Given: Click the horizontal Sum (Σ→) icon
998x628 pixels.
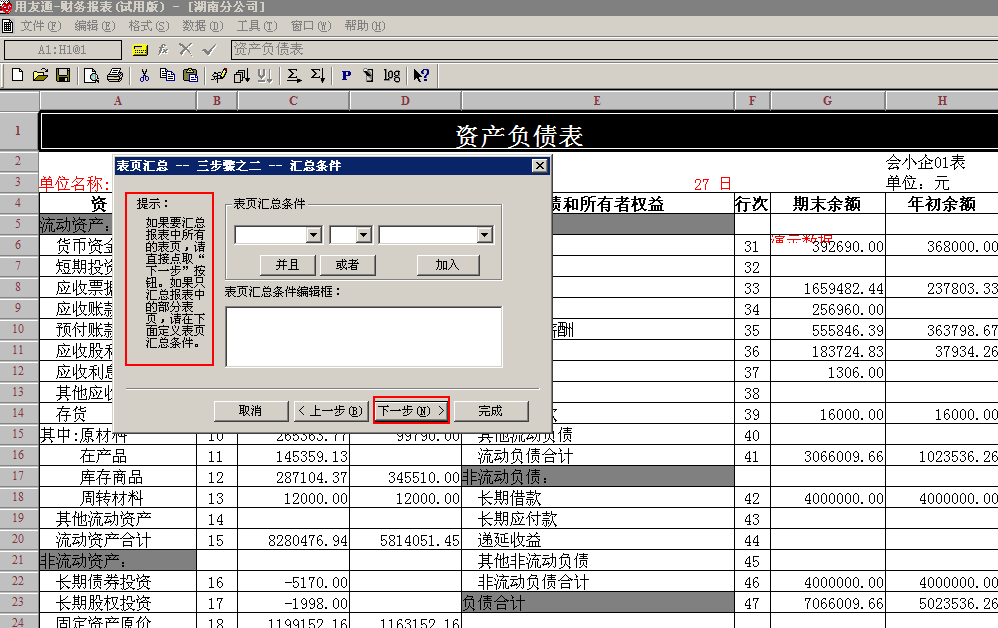Looking at the screenshot, I should pyautogui.click(x=293, y=76).
